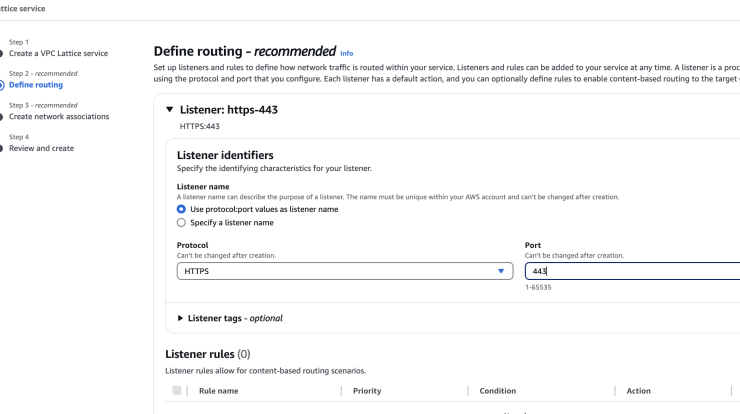Collapse the Listener: https-443 section triangle

pos(169,110)
